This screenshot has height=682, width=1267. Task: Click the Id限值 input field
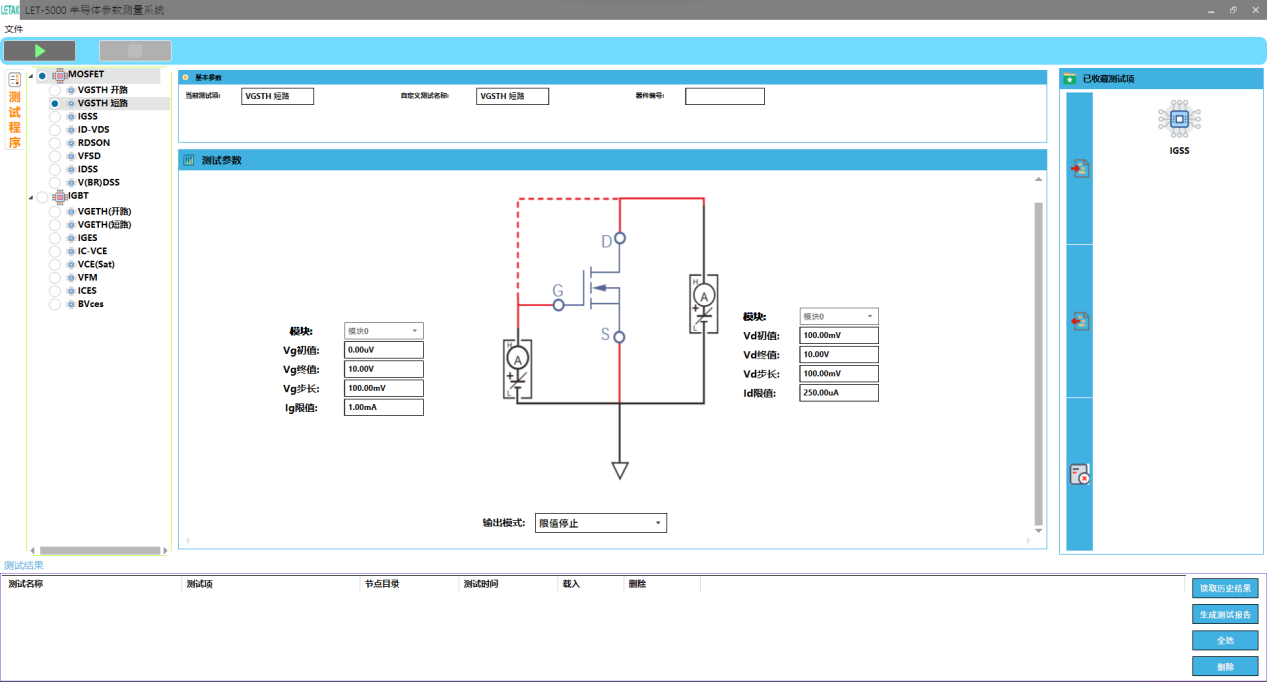(x=838, y=393)
